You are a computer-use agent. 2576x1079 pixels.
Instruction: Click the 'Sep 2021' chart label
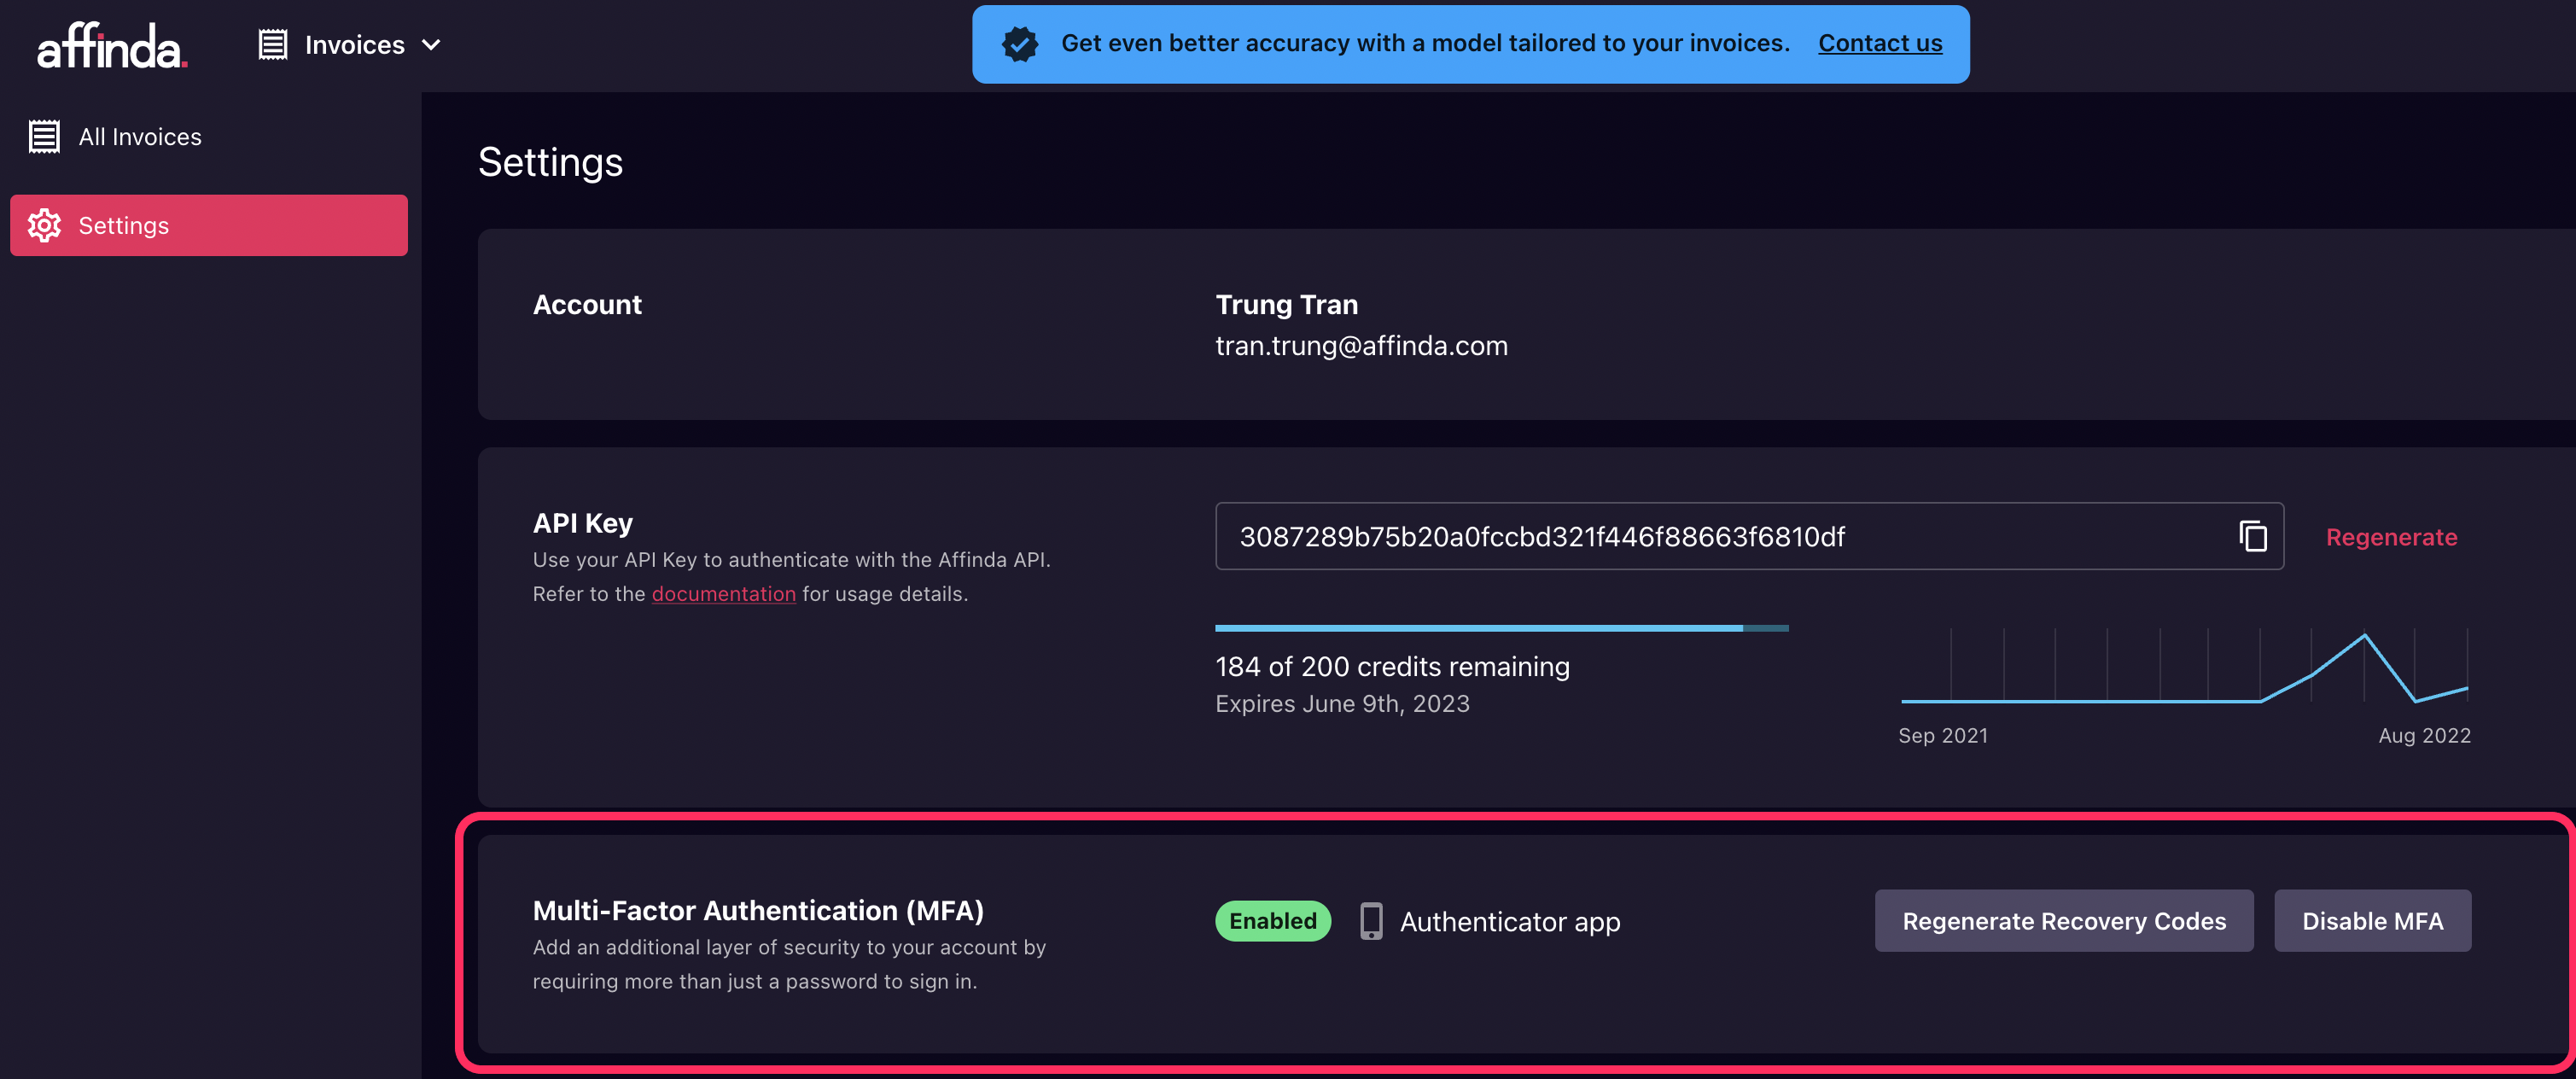click(x=1942, y=736)
